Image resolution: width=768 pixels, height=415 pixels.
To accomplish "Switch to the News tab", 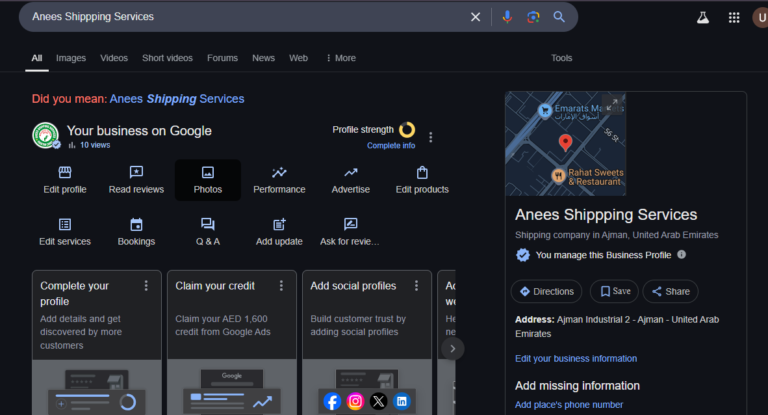I will 263,58.
